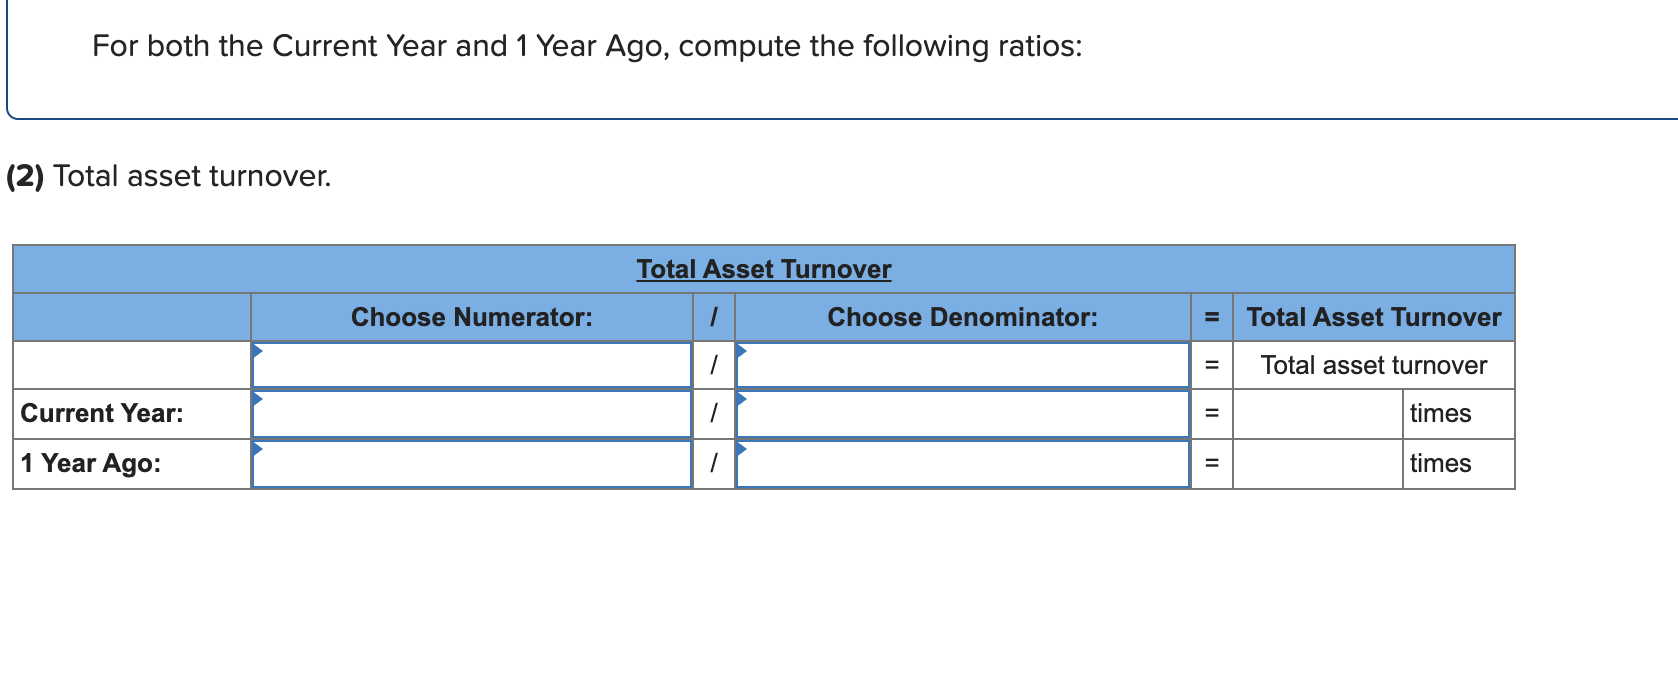Open the Choose Denominator dropdown in the first row
Image resolution: width=1678 pixels, height=686 pixels.
960,365
